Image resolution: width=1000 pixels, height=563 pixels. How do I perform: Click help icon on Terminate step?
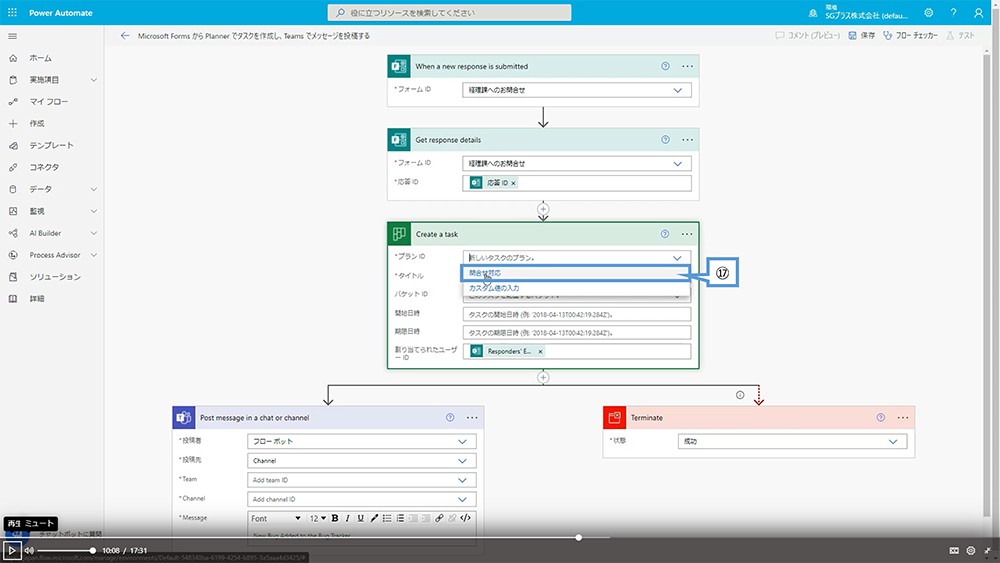point(881,418)
